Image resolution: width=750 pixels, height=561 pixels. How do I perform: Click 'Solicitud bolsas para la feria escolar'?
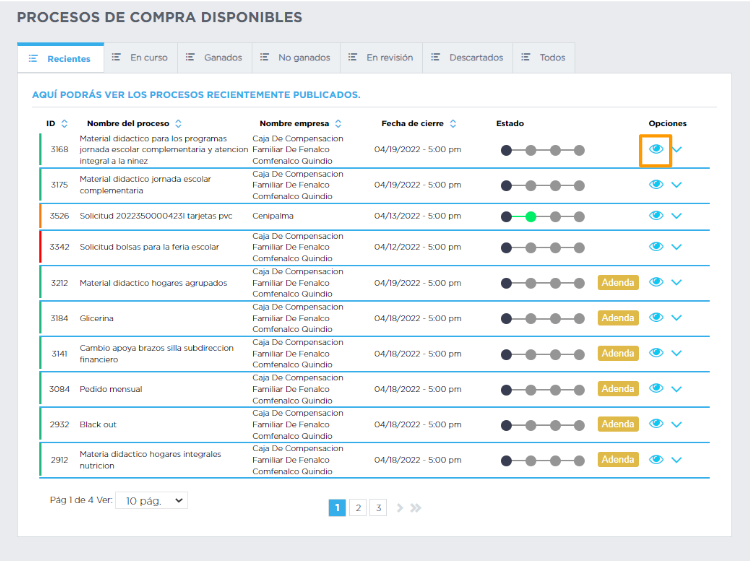[149, 247]
